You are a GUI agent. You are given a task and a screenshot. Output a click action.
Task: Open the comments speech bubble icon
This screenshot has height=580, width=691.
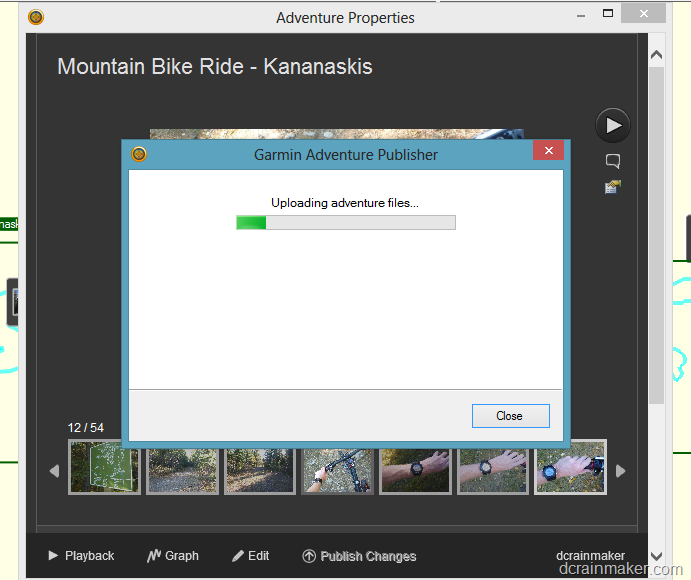click(613, 161)
